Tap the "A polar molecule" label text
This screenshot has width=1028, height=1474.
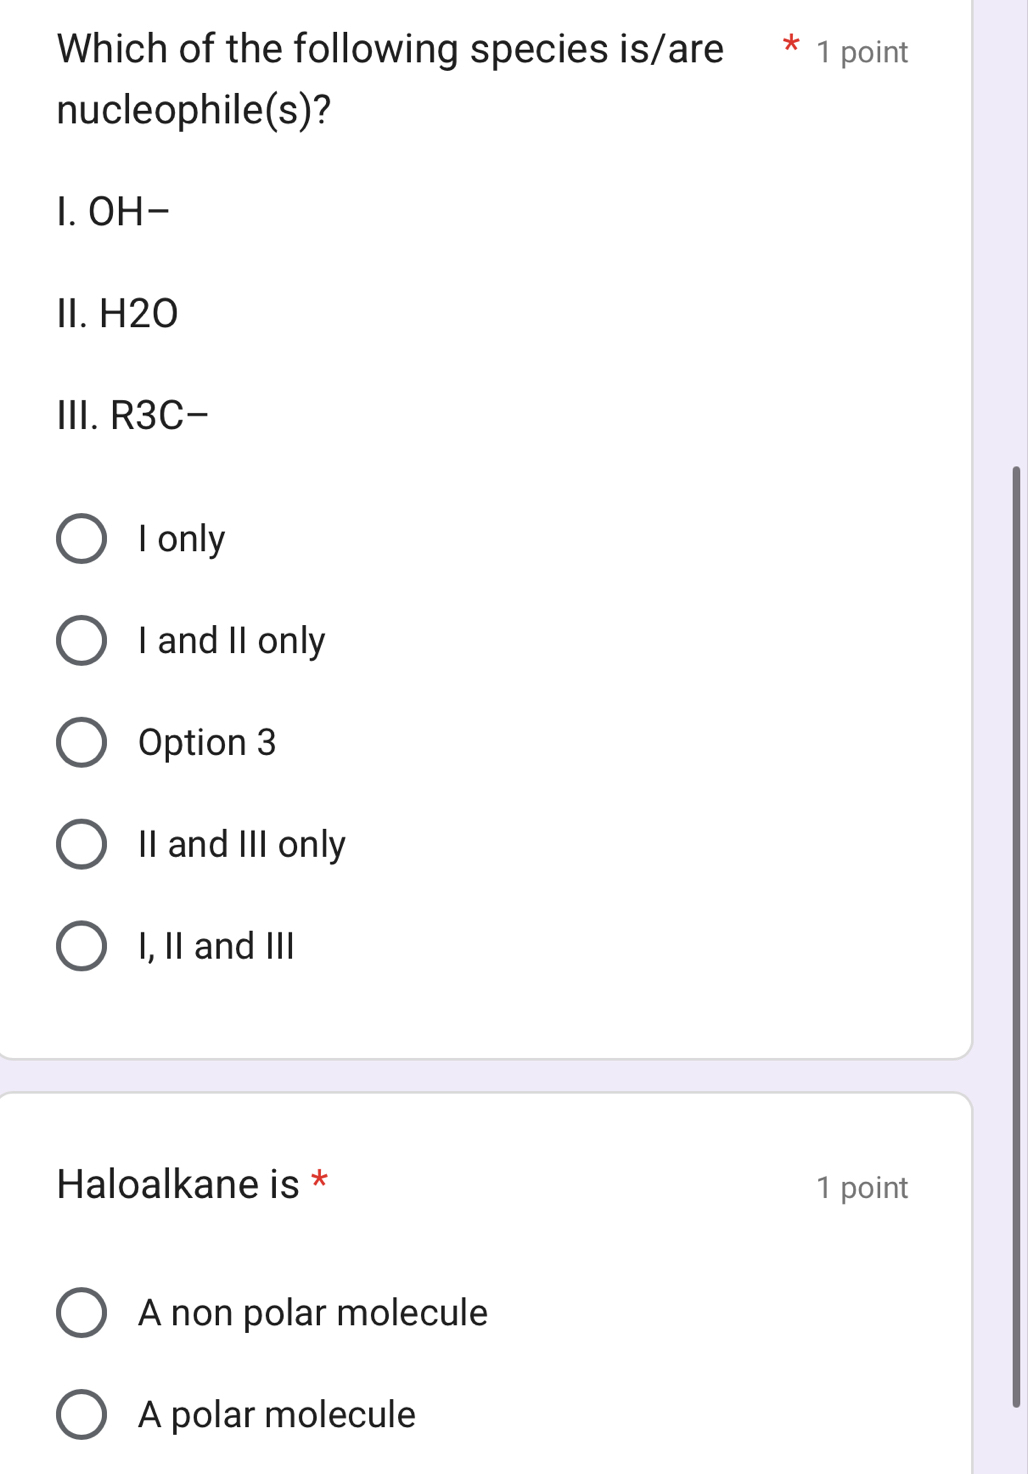(x=277, y=1415)
